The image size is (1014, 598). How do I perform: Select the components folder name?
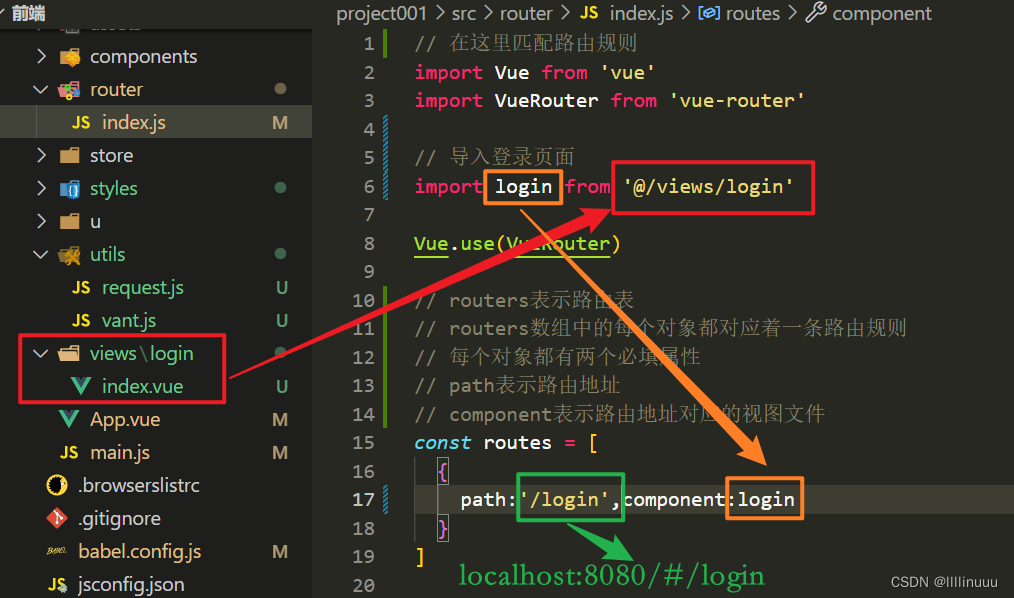click(x=144, y=57)
